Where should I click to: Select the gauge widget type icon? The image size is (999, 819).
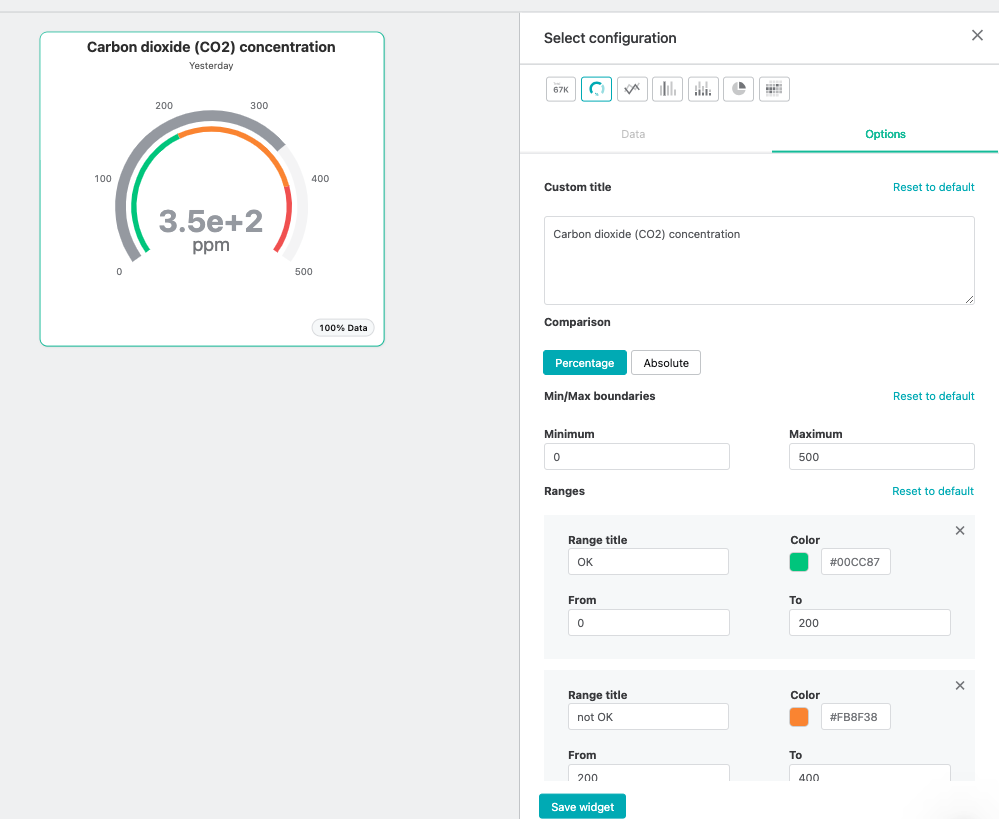tap(596, 89)
